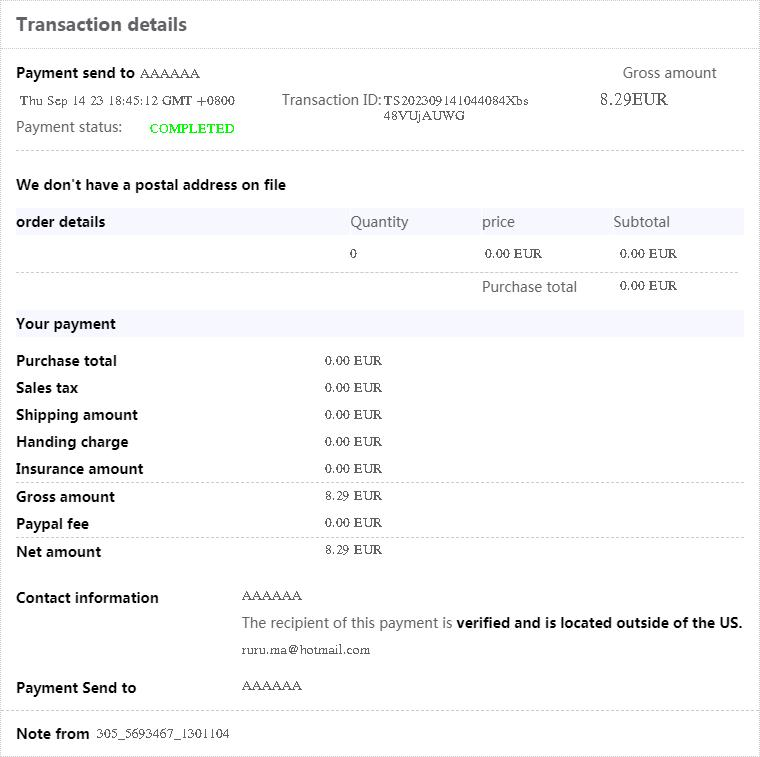This screenshot has height=757, width=760.
Task: Select the Sales tax label
Action: (x=47, y=388)
